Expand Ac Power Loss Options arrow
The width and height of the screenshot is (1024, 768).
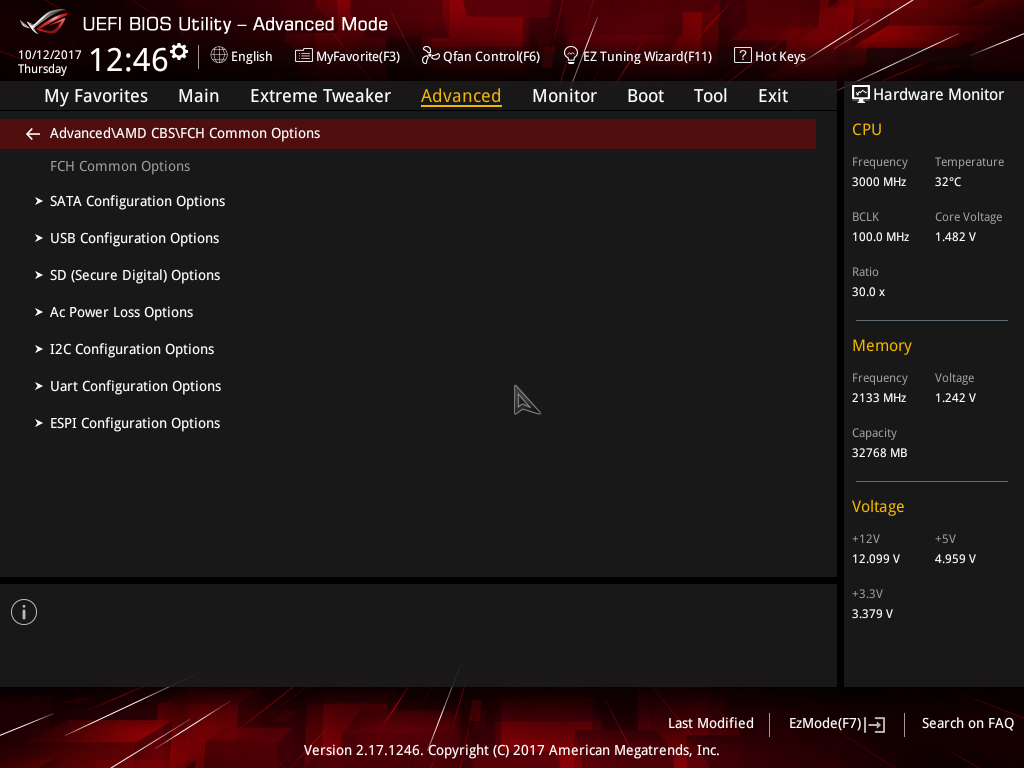pyautogui.click(x=39, y=312)
